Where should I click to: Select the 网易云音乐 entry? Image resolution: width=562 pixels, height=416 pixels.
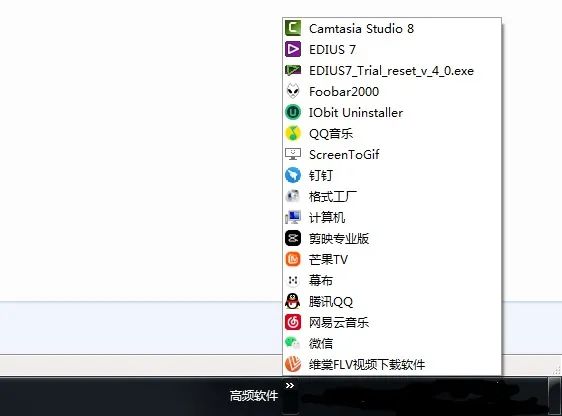pyautogui.click(x=392, y=322)
